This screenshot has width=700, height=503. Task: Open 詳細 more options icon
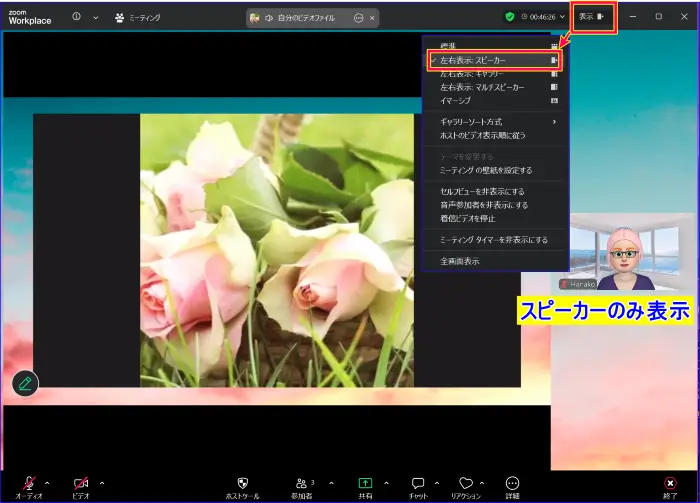click(513, 482)
